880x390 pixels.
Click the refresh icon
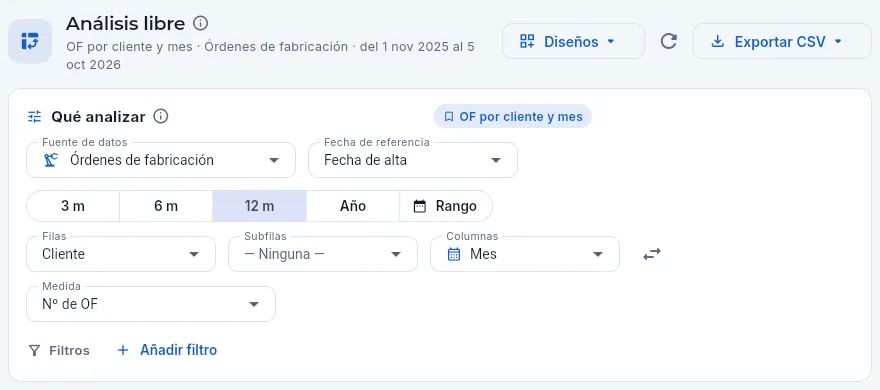668,41
